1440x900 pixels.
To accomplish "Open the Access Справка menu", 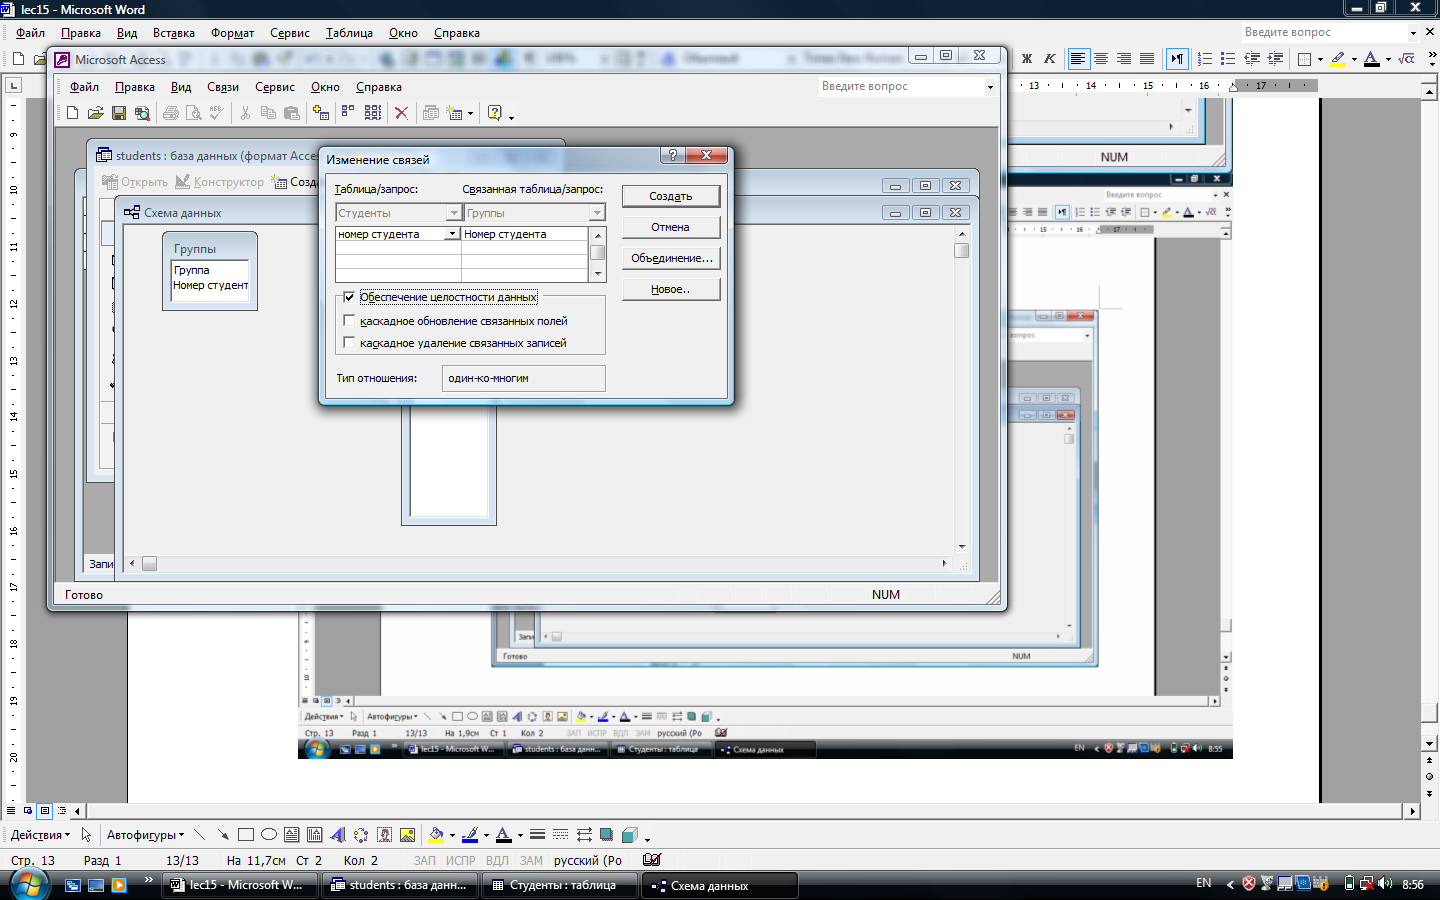I will [379, 87].
